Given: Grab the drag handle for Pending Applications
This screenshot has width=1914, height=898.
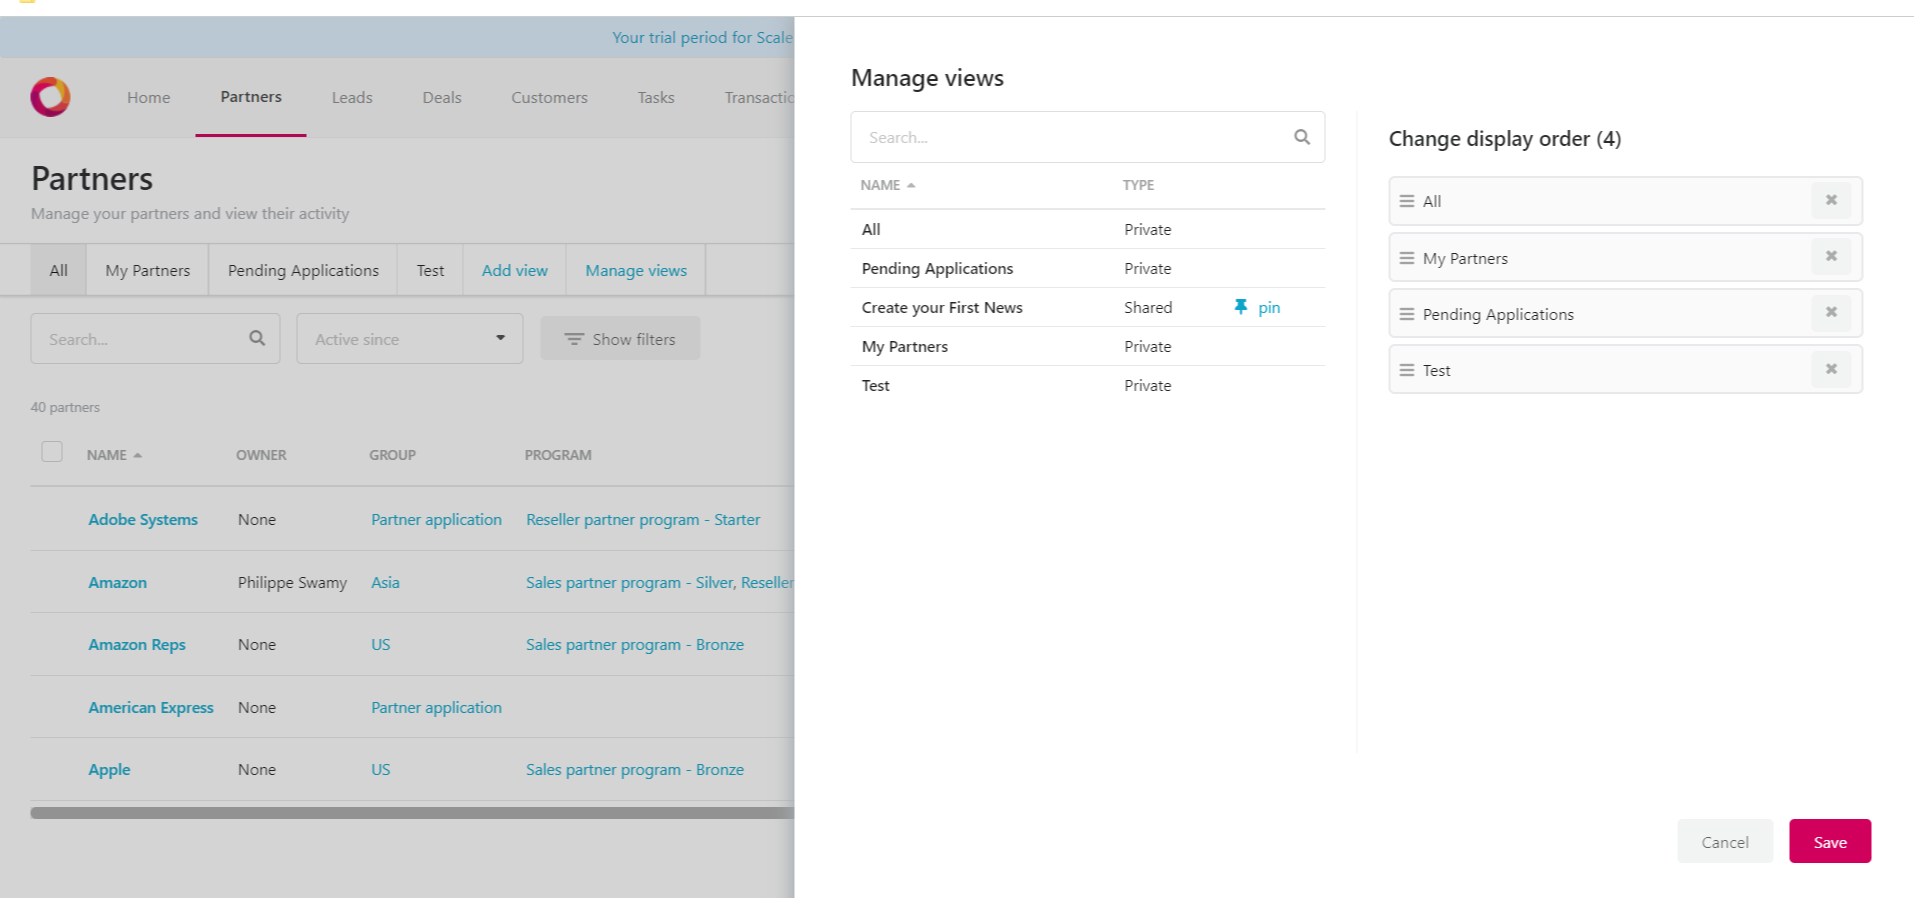Looking at the screenshot, I should point(1406,314).
